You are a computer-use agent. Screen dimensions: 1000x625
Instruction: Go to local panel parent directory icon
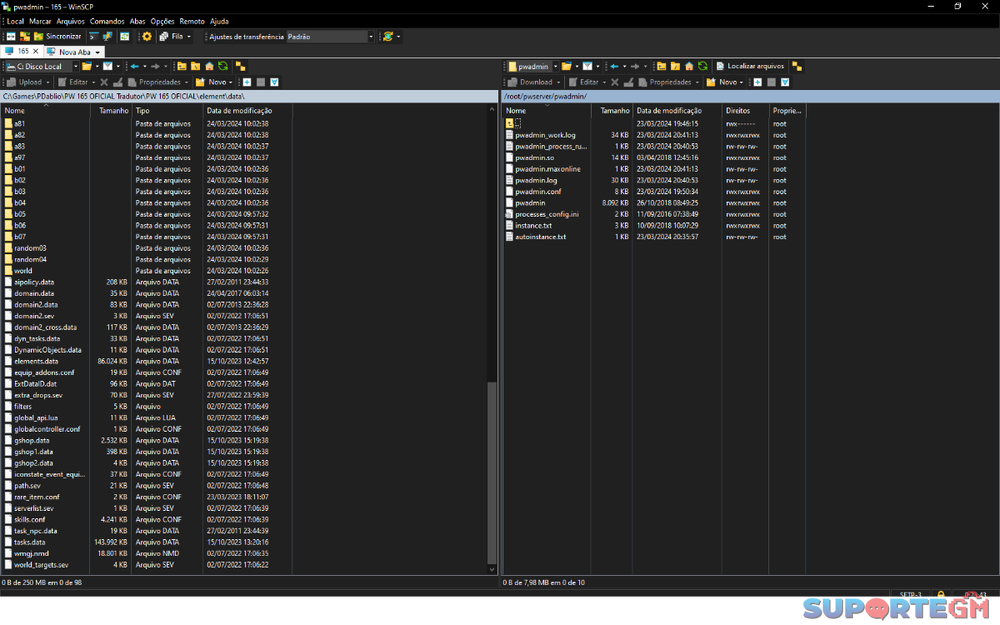tap(181, 67)
